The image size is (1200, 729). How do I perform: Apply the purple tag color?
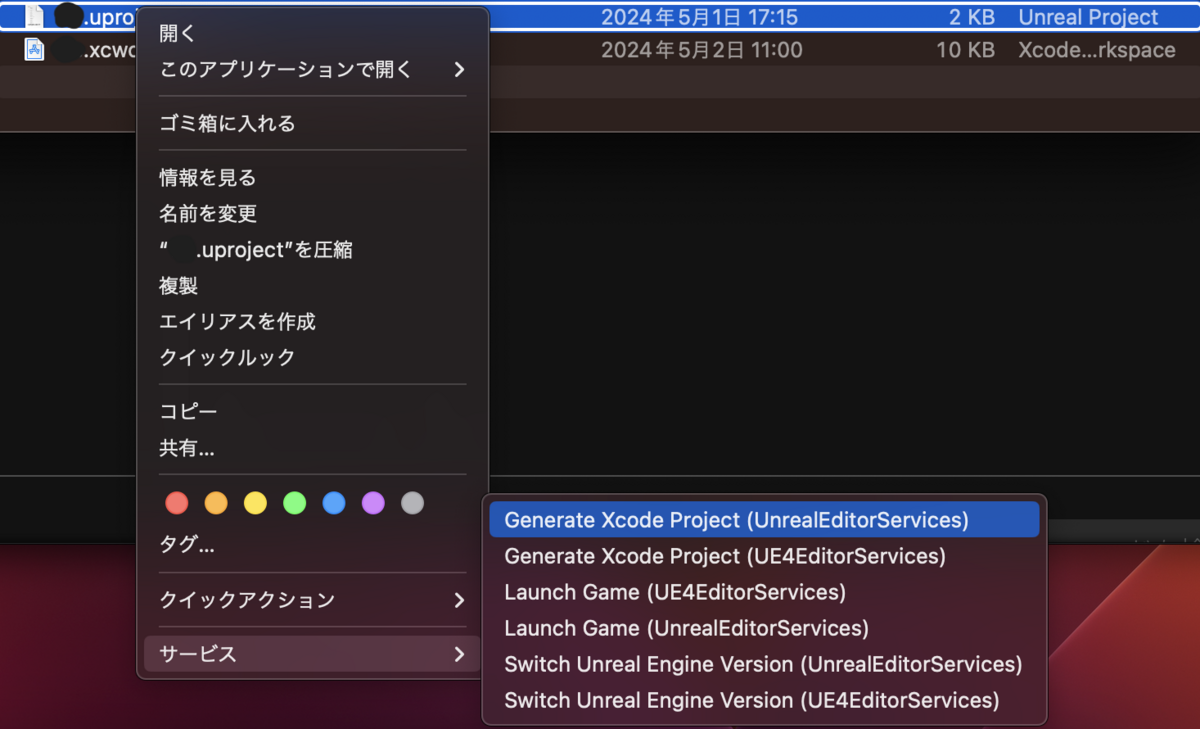[x=373, y=503]
